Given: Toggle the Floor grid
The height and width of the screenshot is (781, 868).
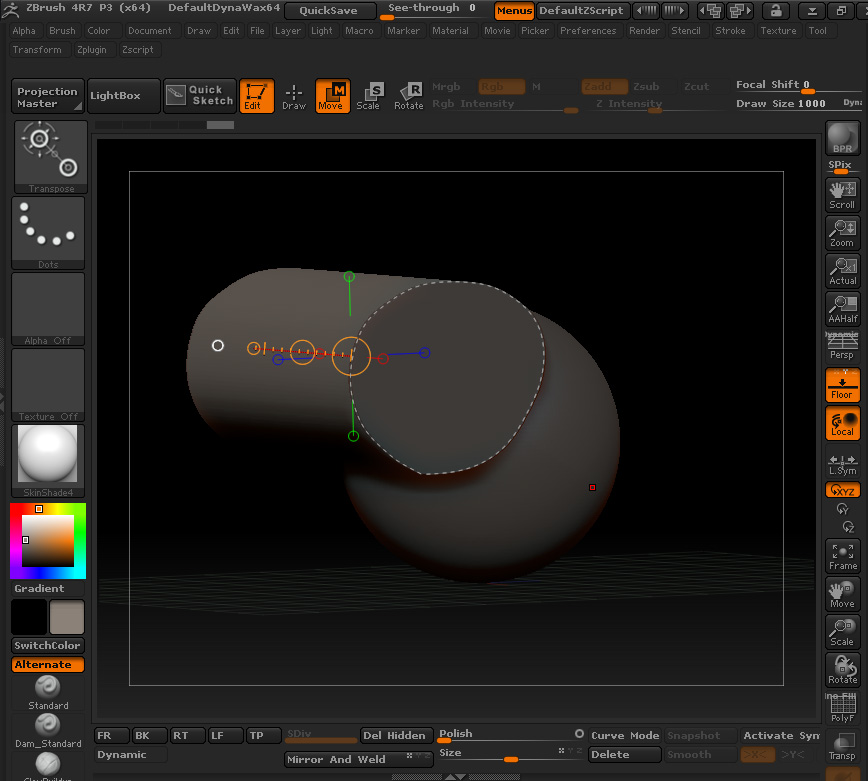Looking at the screenshot, I should pyautogui.click(x=843, y=385).
